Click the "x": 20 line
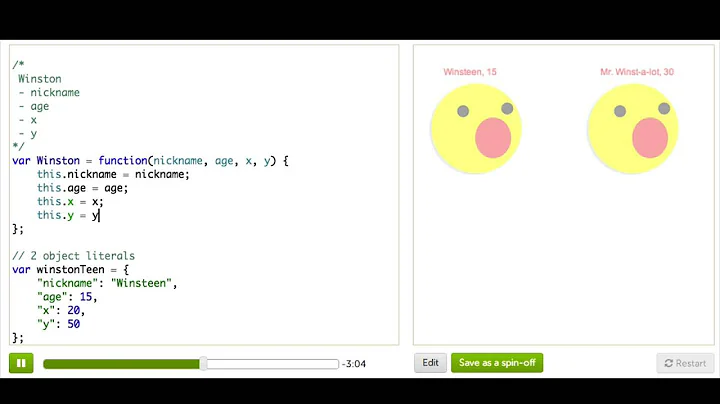This screenshot has width=720, height=404. [x=61, y=310]
